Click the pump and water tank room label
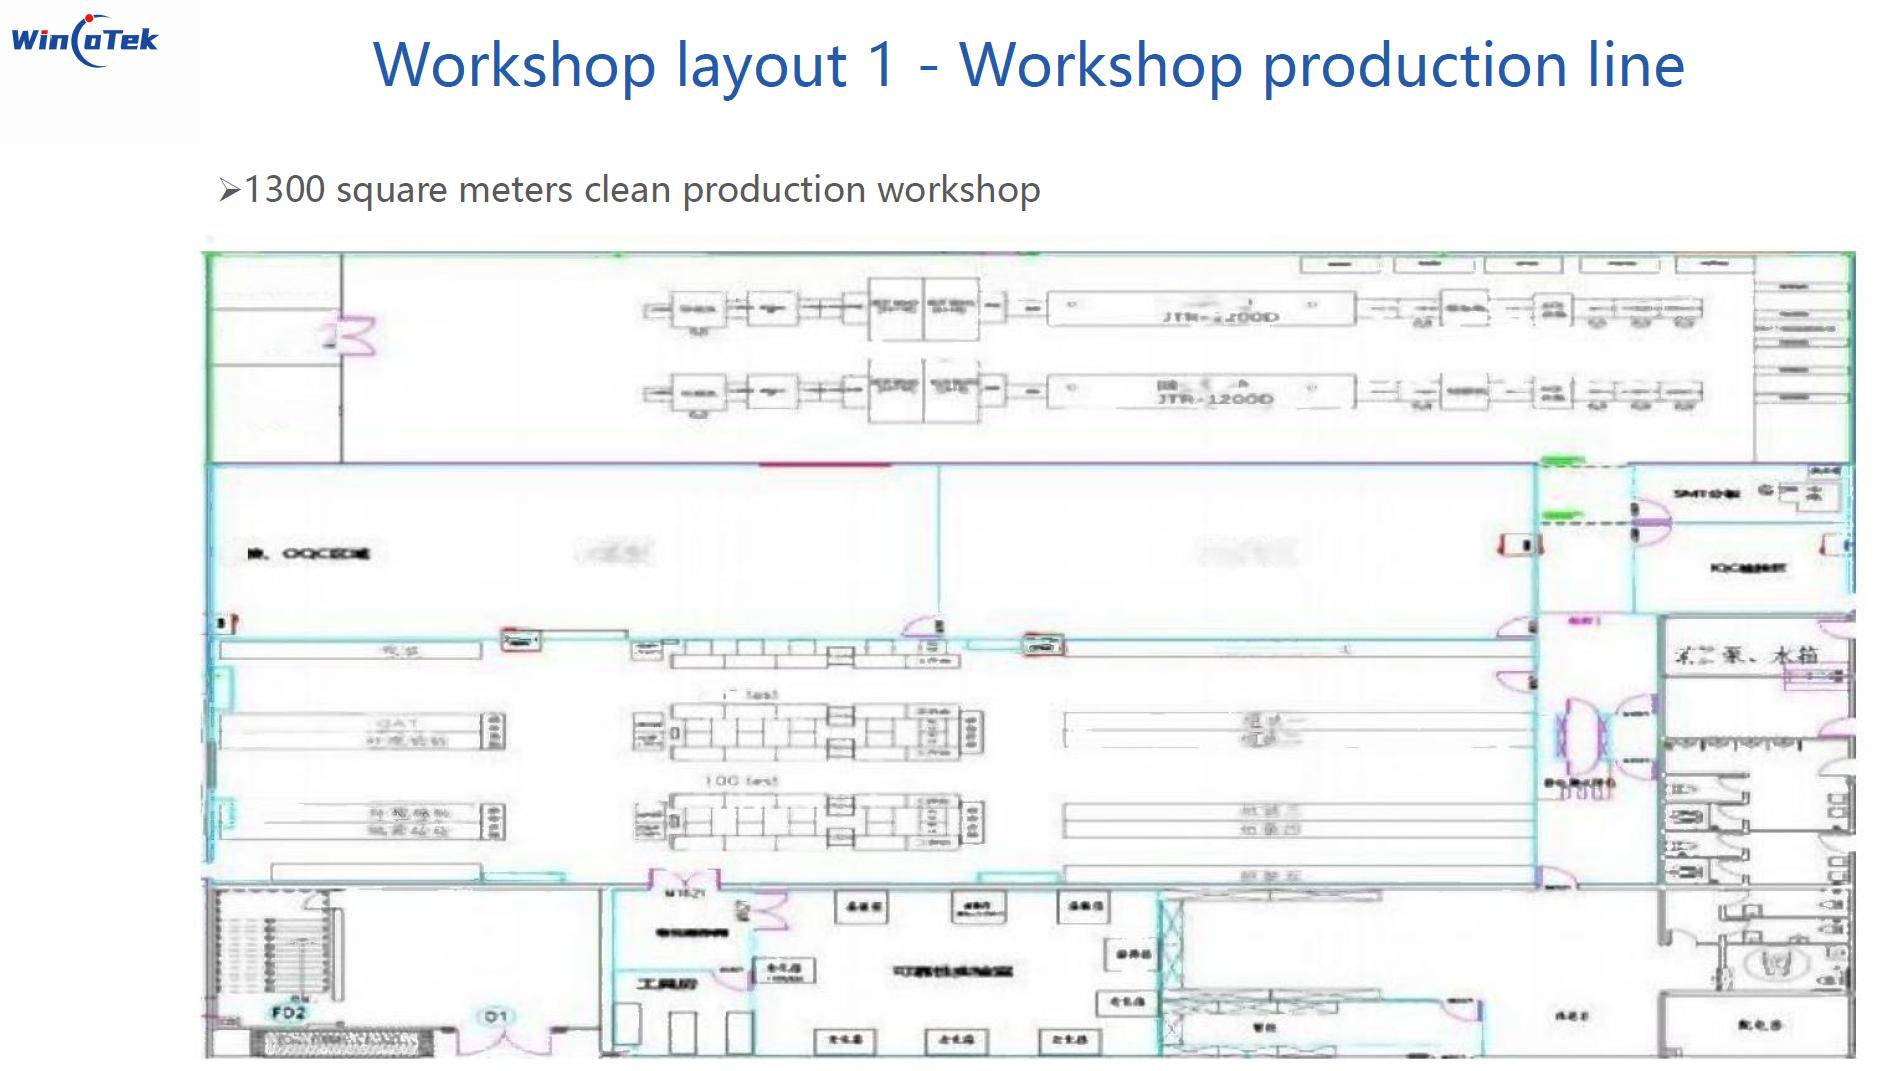 (1746, 655)
